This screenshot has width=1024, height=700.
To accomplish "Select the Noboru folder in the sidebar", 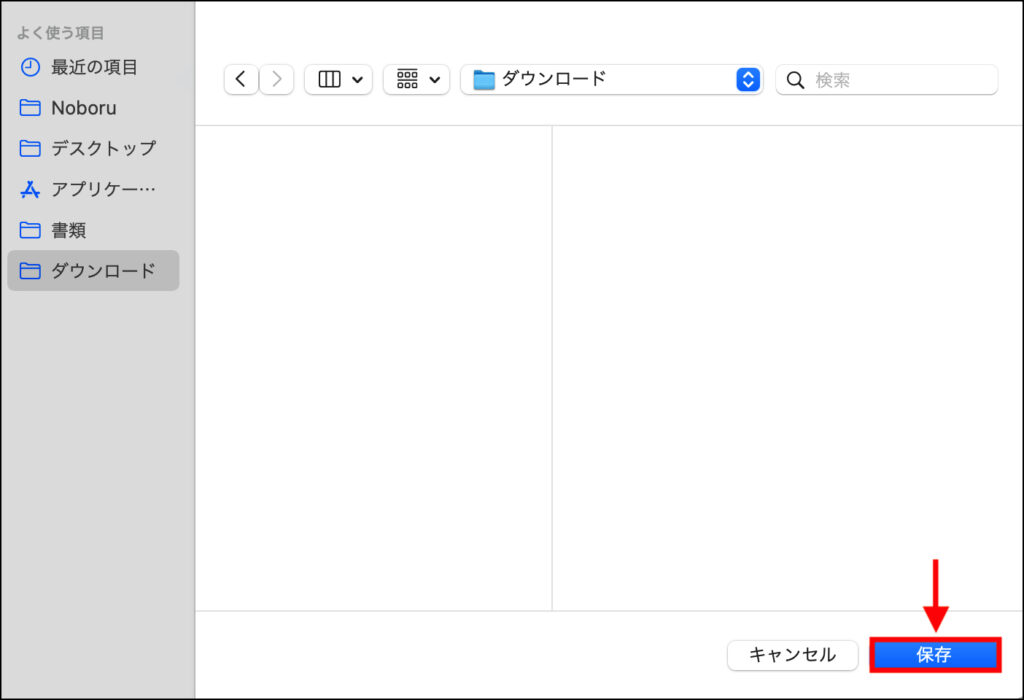I will (93, 108).
